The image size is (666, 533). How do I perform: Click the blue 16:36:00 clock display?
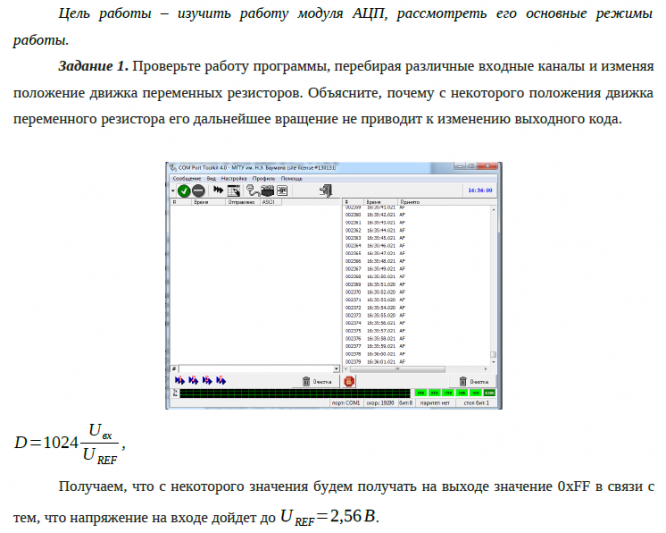pos(480,190)
